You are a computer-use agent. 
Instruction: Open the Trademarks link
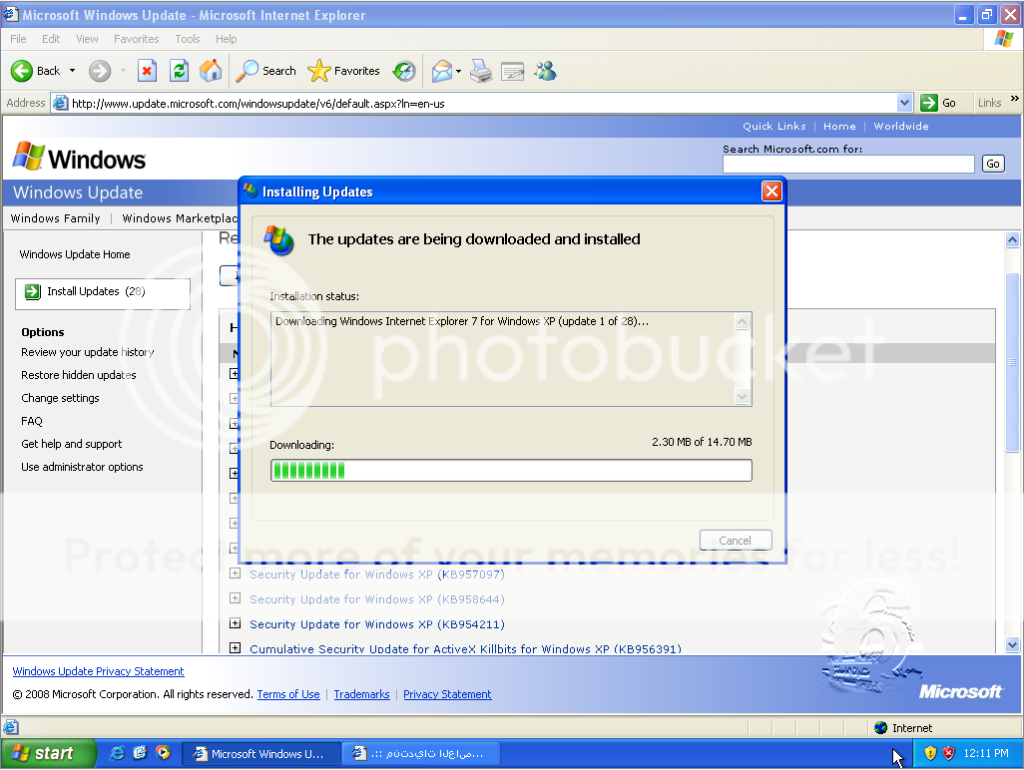pyautogui.click(x=362, y=694)
